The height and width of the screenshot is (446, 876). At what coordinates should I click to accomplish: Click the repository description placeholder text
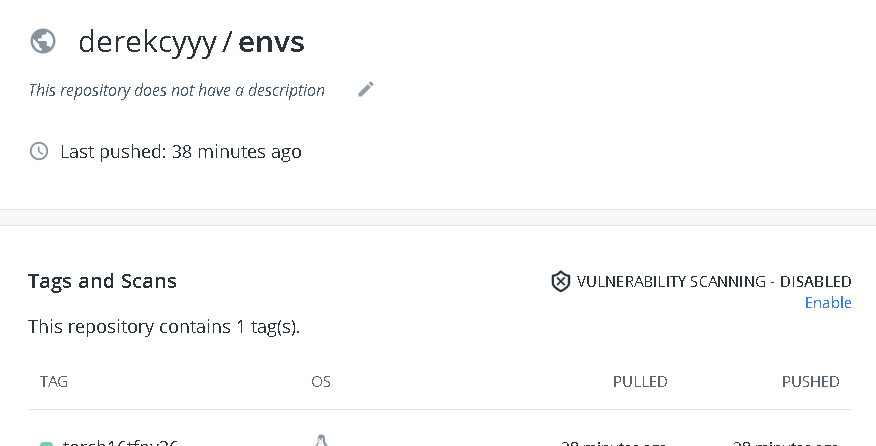[x=176, y=90]
